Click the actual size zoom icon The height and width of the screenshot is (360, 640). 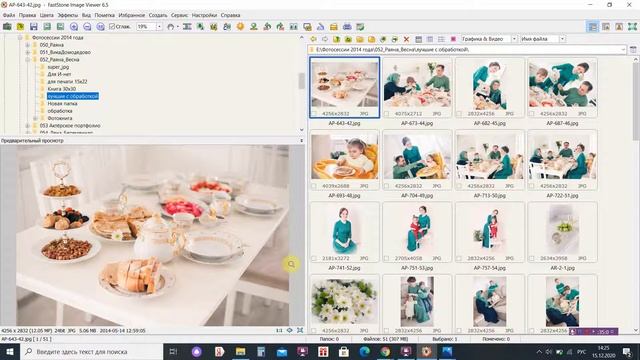100,27
